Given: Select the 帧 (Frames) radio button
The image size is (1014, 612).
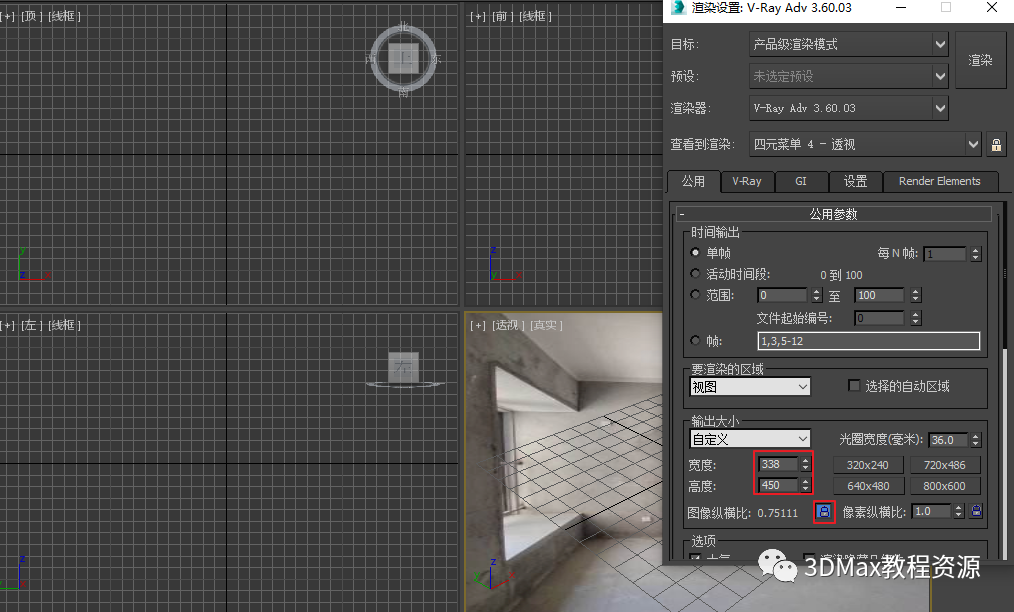Looking at the screenshot, I should (695, 340).
